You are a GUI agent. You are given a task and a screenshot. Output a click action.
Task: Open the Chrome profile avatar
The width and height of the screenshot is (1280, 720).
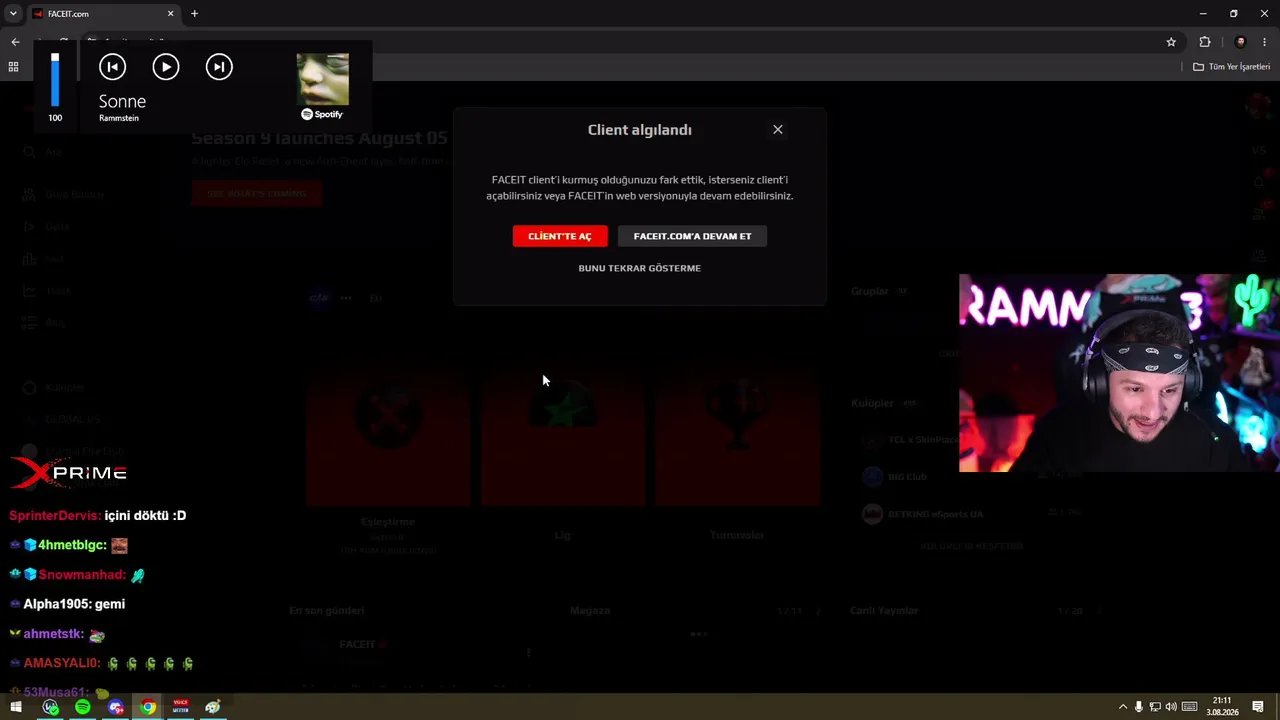[1241, 42]
